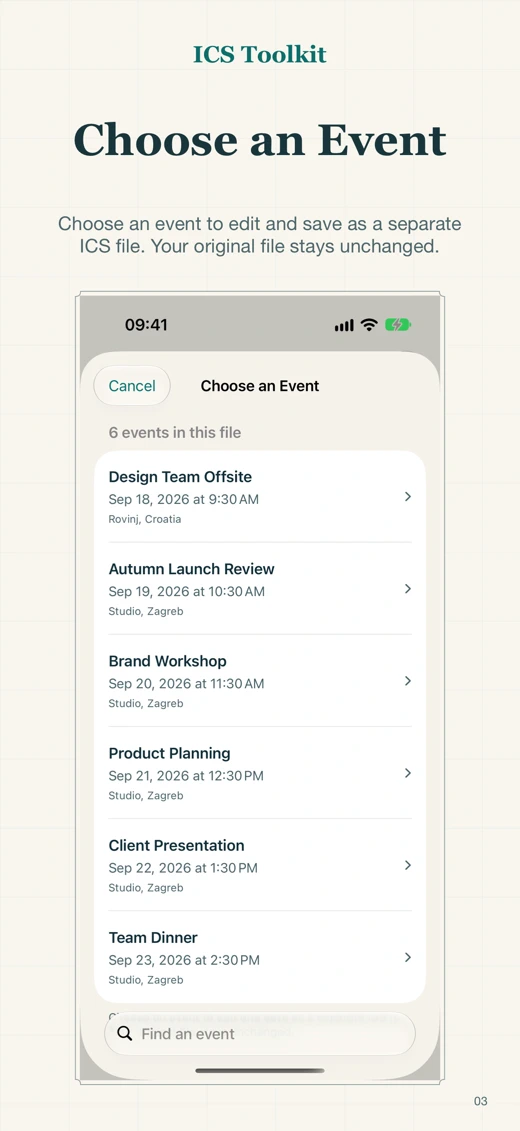Click the Choose an Event sheet title
The width and height of the screenshot is (520, 1131).
pos(260,386)
